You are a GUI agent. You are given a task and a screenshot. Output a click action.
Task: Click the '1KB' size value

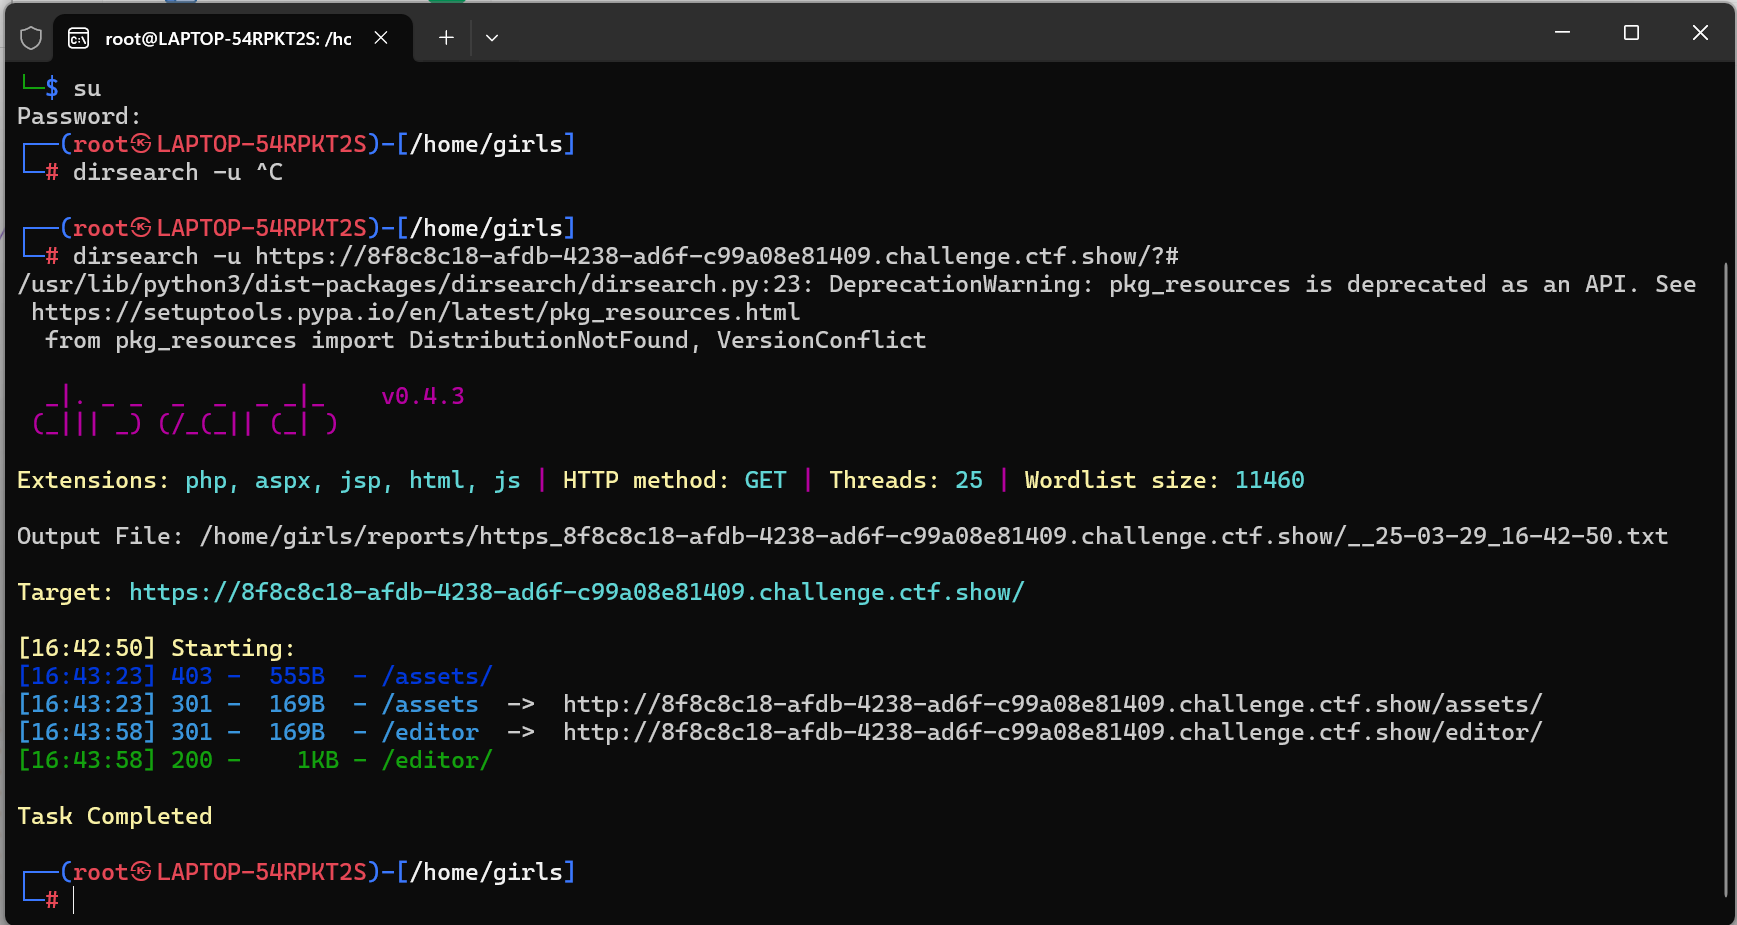318,760
